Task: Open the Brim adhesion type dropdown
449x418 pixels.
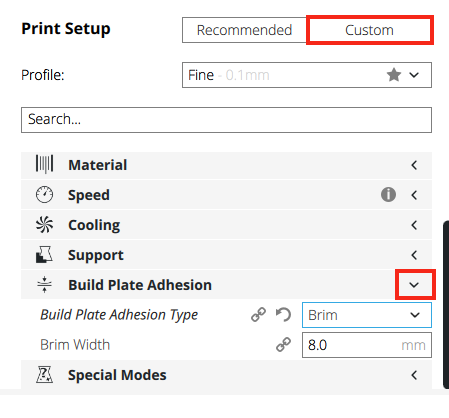Action: (x=367, y=315)
